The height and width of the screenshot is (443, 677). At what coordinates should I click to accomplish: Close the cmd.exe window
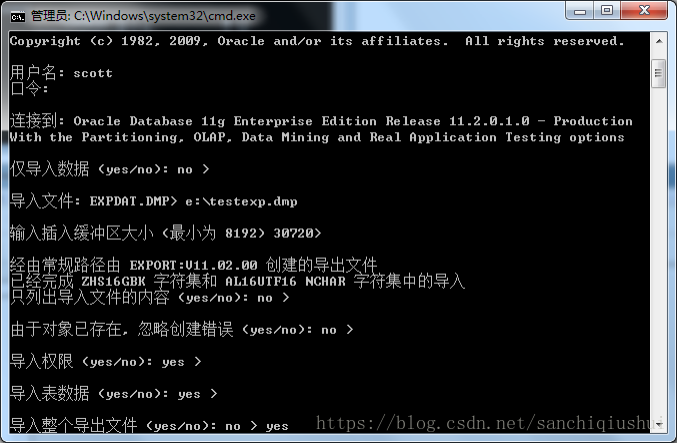point(644,10)
